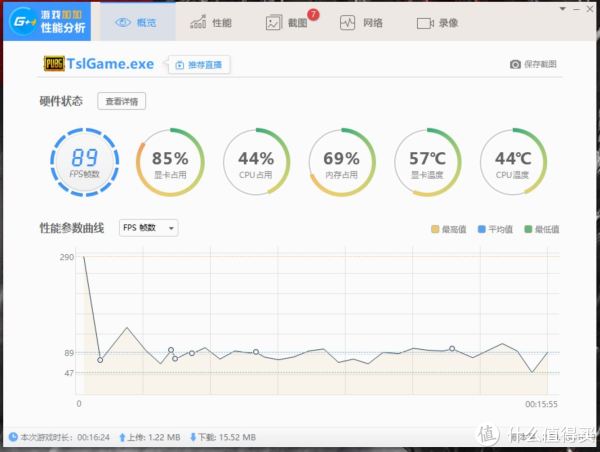600x452 pixels.
Task: Click the 44% CPU占用 gauge
Action: (x=256, y=162)
